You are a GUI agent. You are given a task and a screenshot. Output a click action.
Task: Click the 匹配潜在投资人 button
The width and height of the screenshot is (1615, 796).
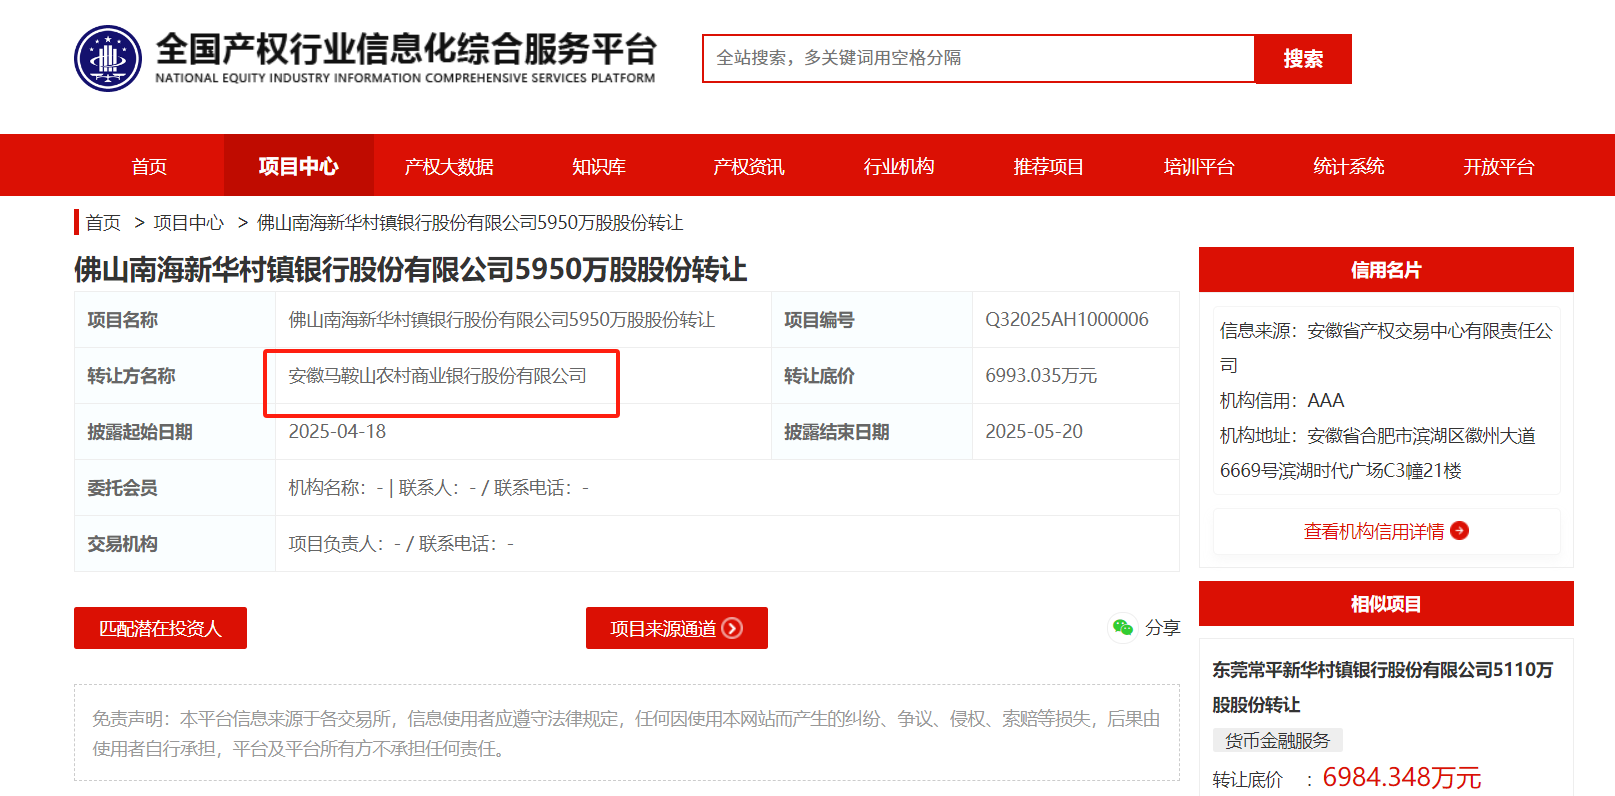coord(160,628)
